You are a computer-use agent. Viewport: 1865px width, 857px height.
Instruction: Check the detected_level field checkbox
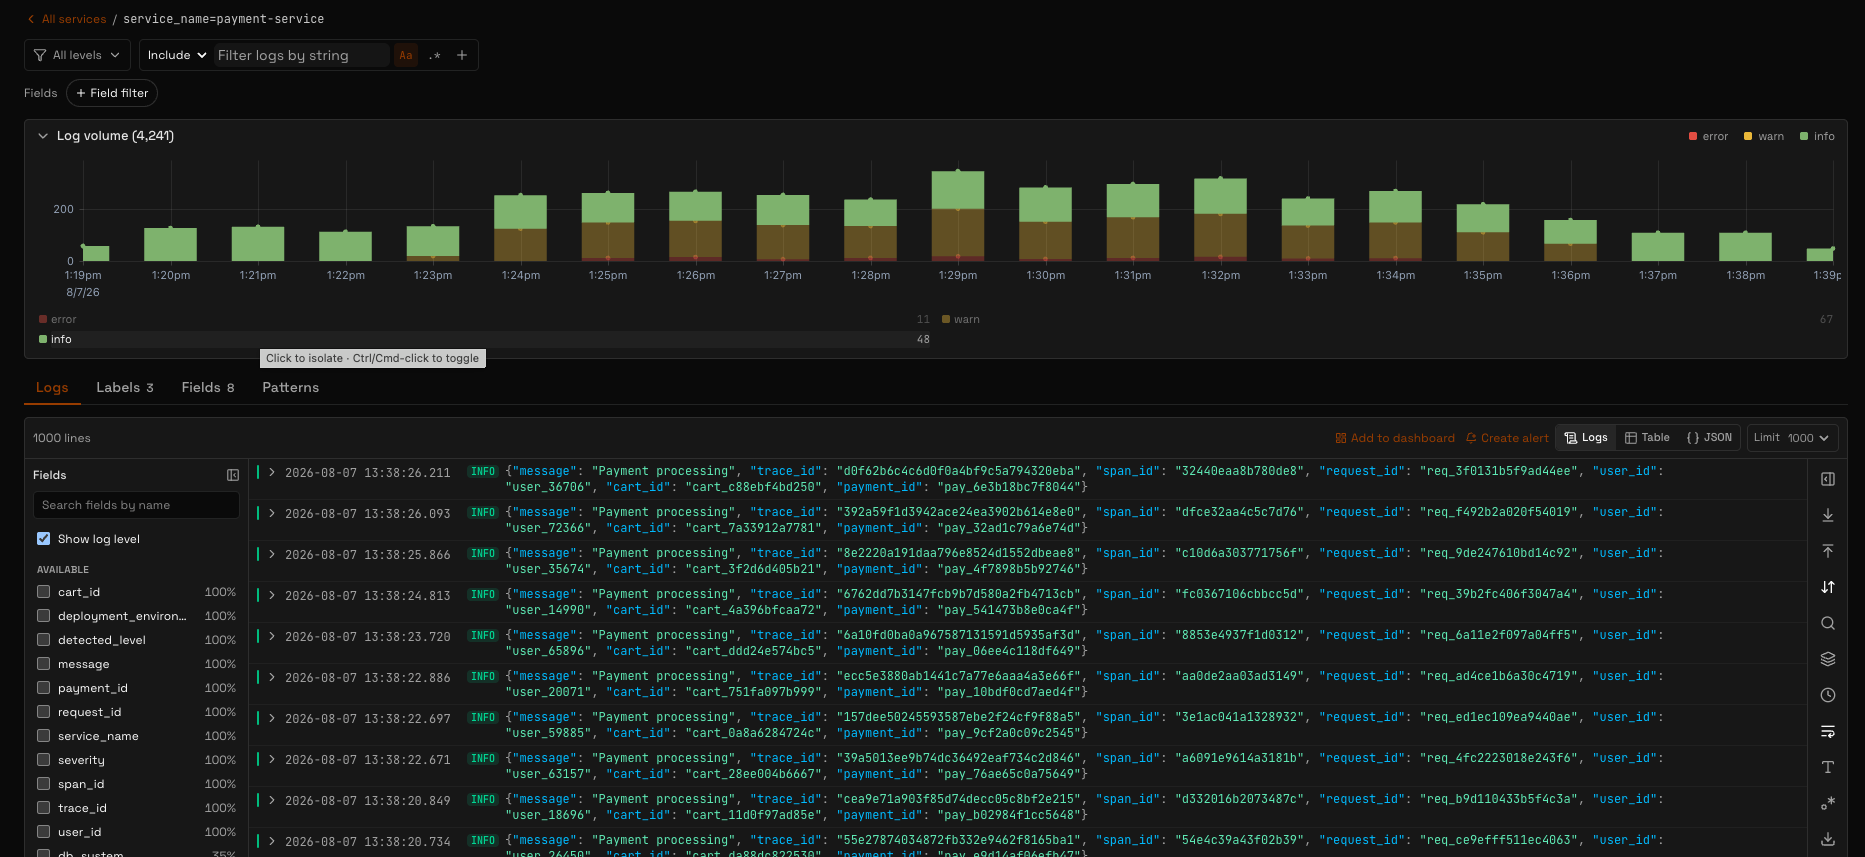click(x=44, y=640)
